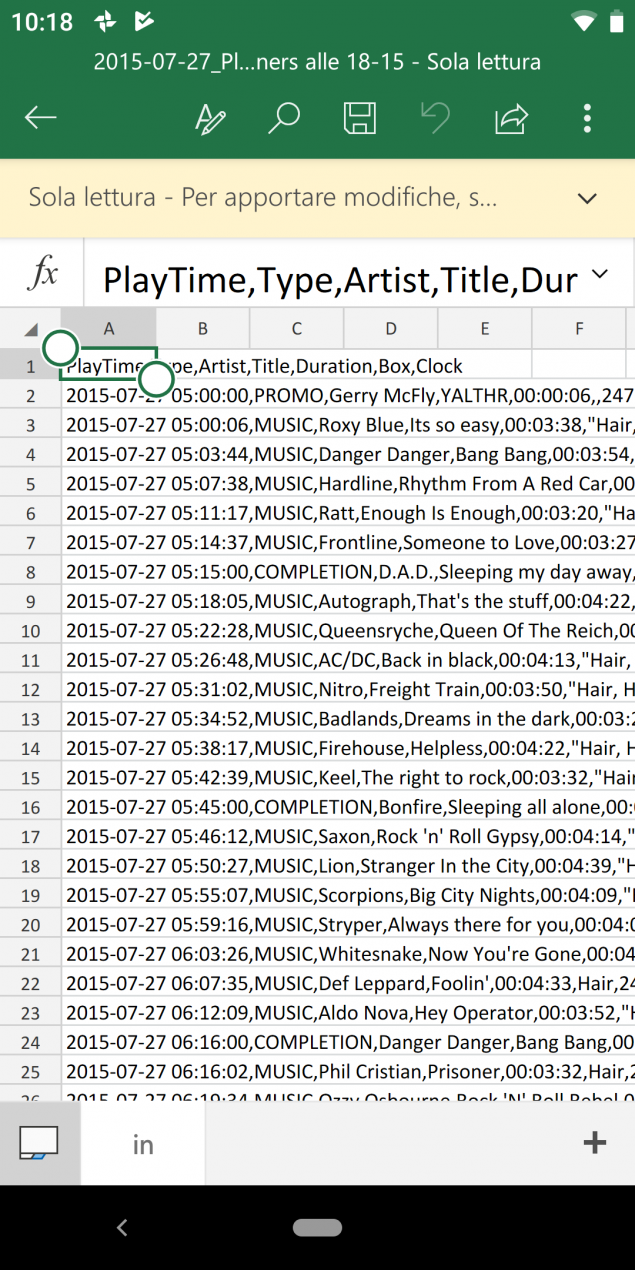
Task: Tap the save floppy disk icon
Action: pos(360,118)
